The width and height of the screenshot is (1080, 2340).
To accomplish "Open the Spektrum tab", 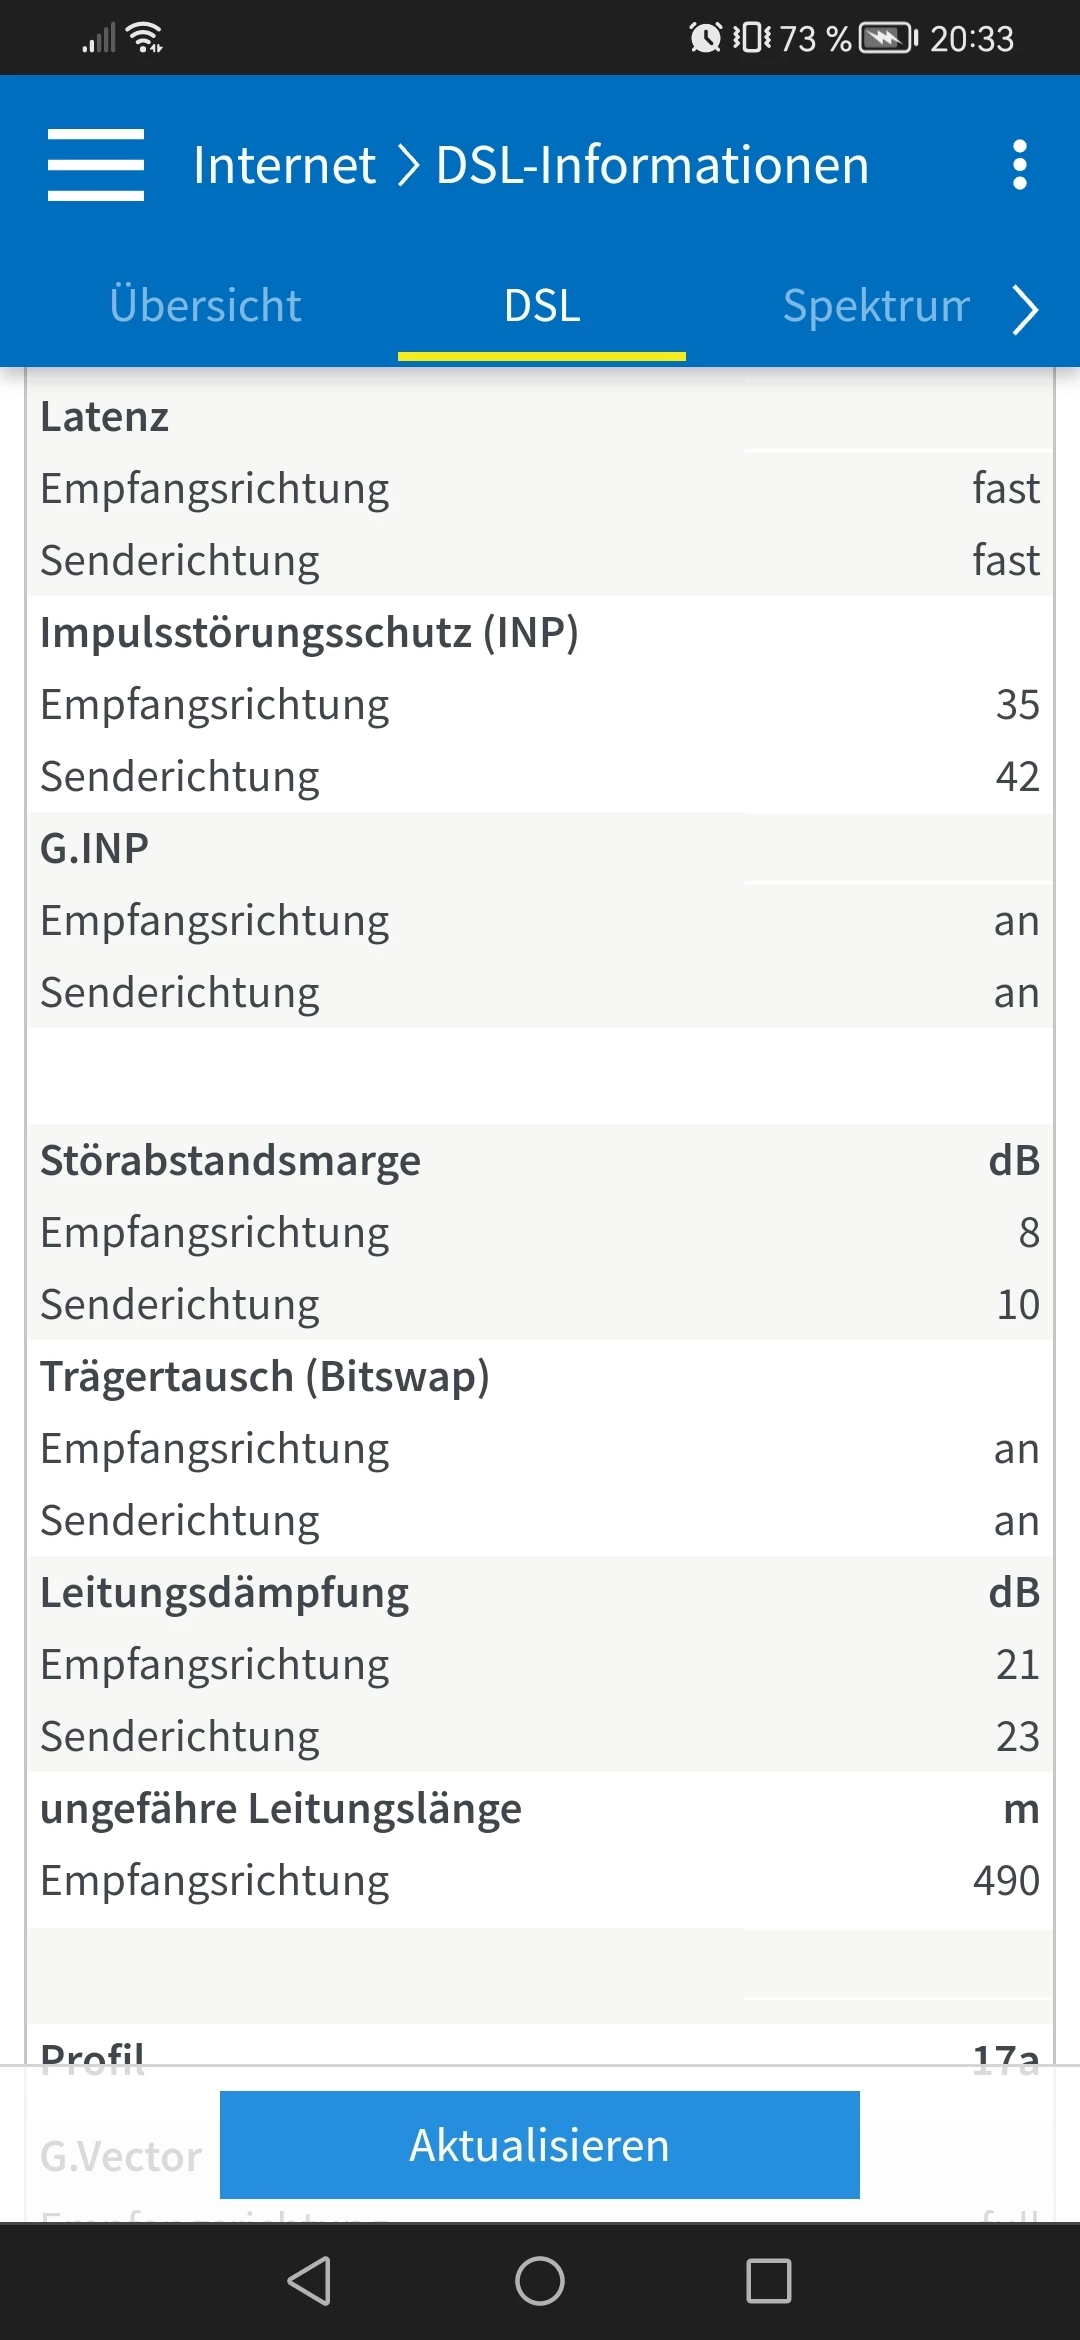I will point(876,305).
